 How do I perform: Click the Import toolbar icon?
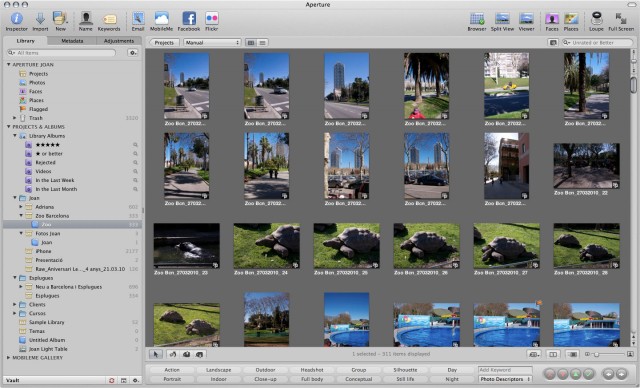pos(40,19)
